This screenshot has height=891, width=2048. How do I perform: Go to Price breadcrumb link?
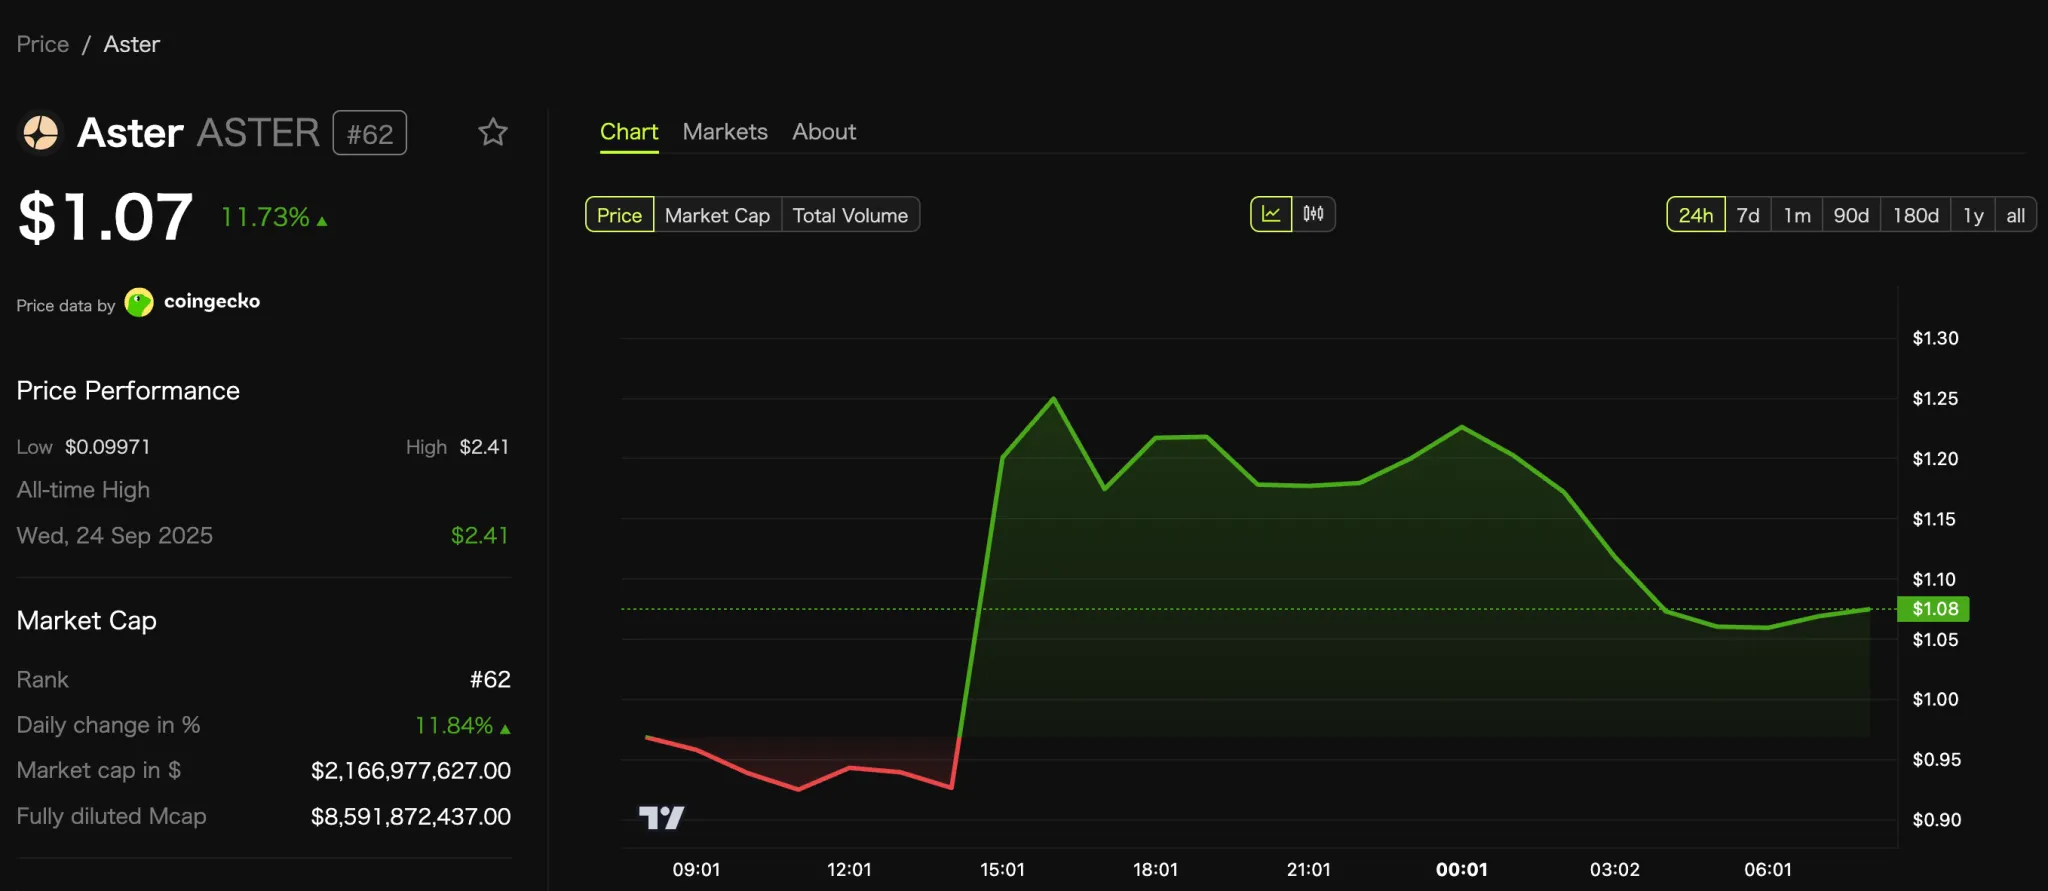pos(43,44)
